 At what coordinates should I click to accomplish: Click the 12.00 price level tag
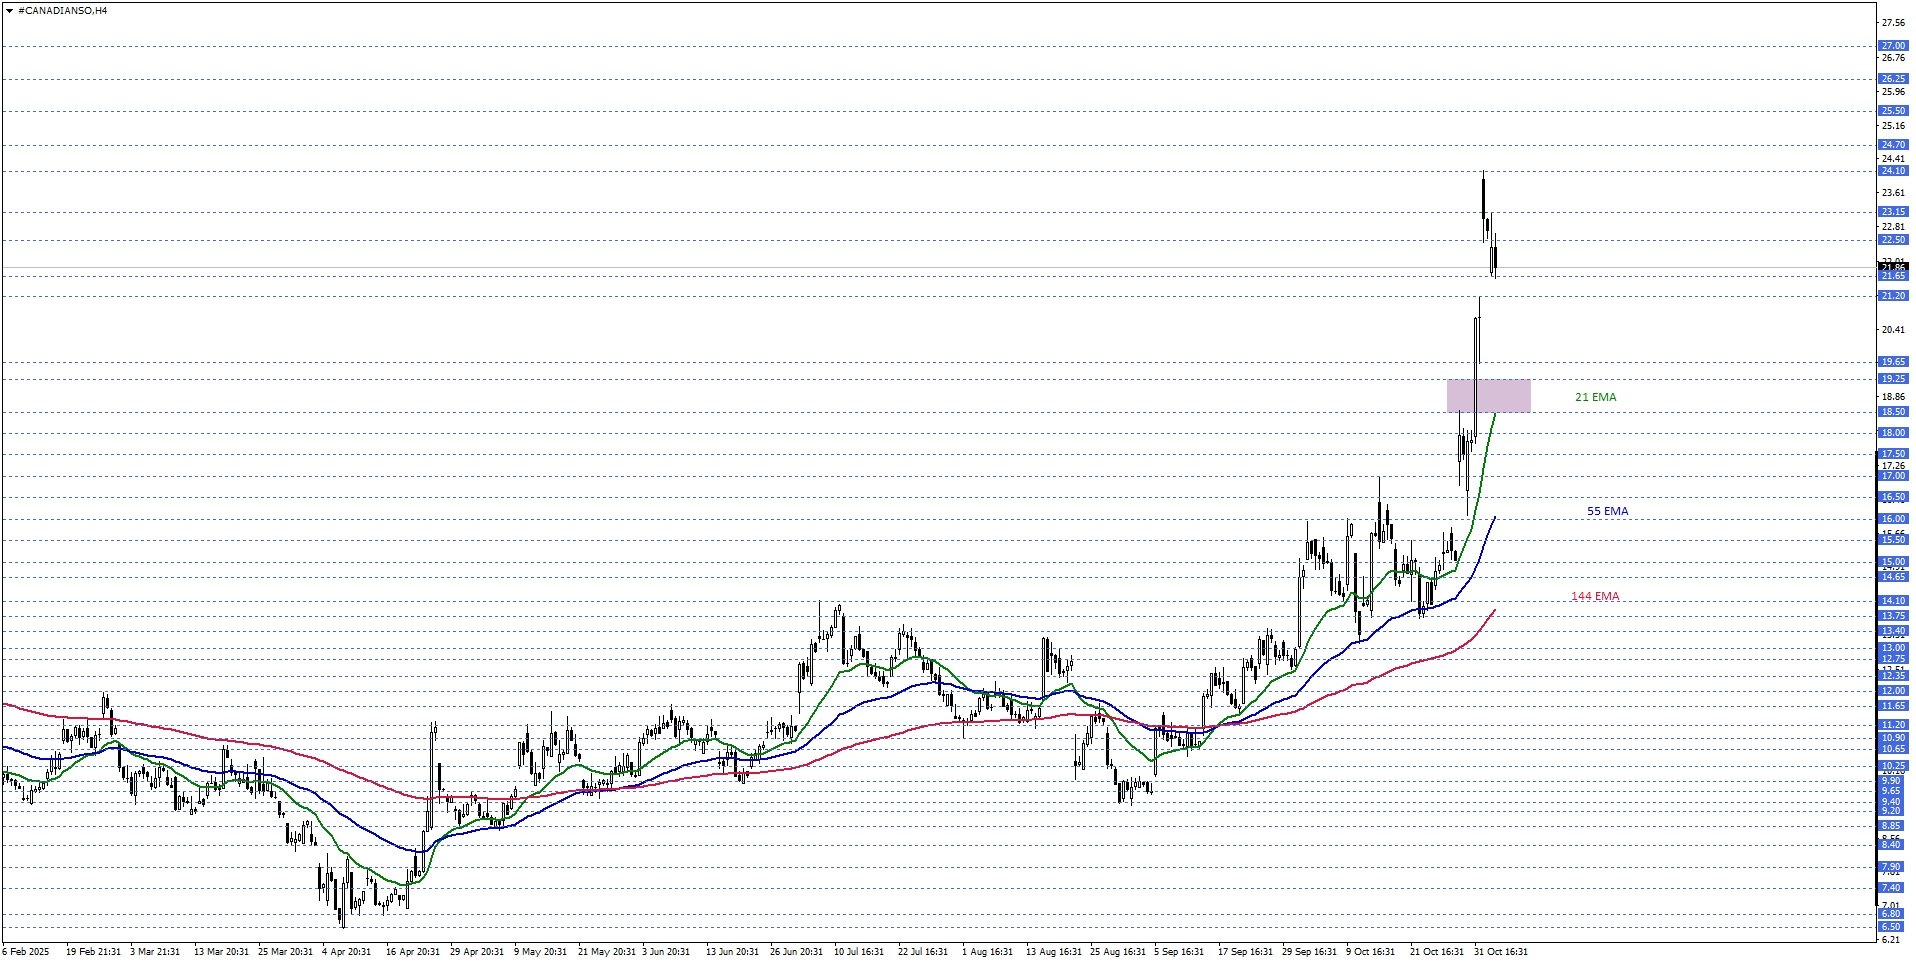1892,691
